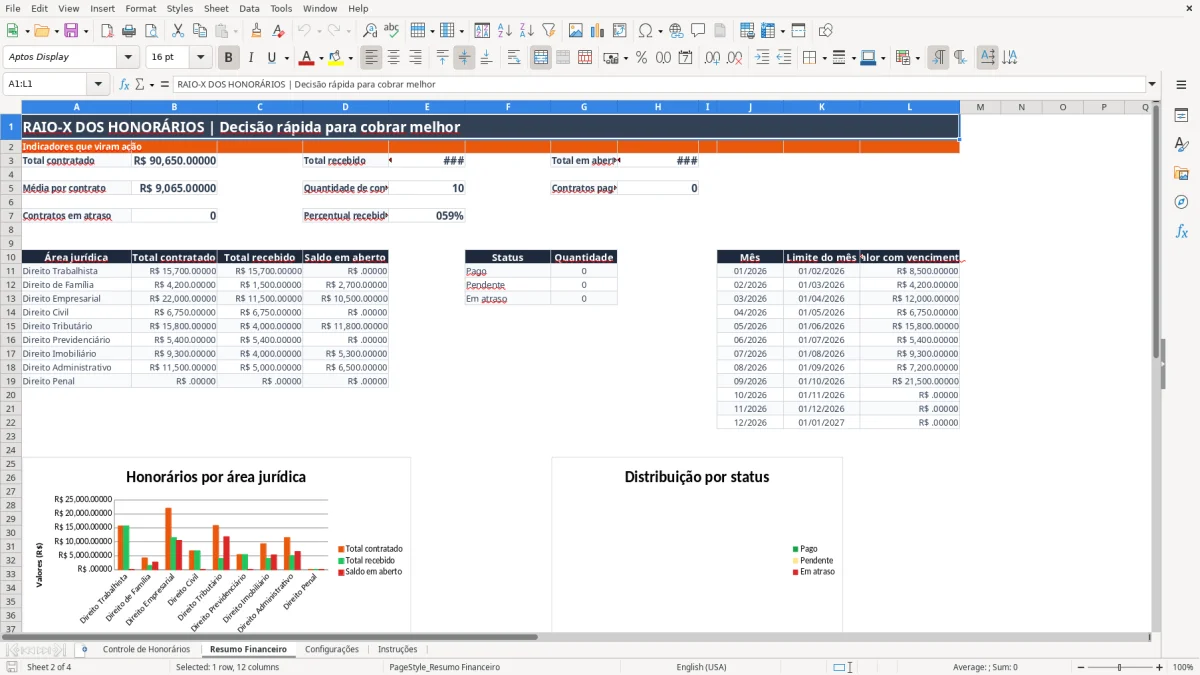The height and width of the screenshot is (675, 1200).
Task: Click the Increase Indent icon
Action: tap(762, 57)
